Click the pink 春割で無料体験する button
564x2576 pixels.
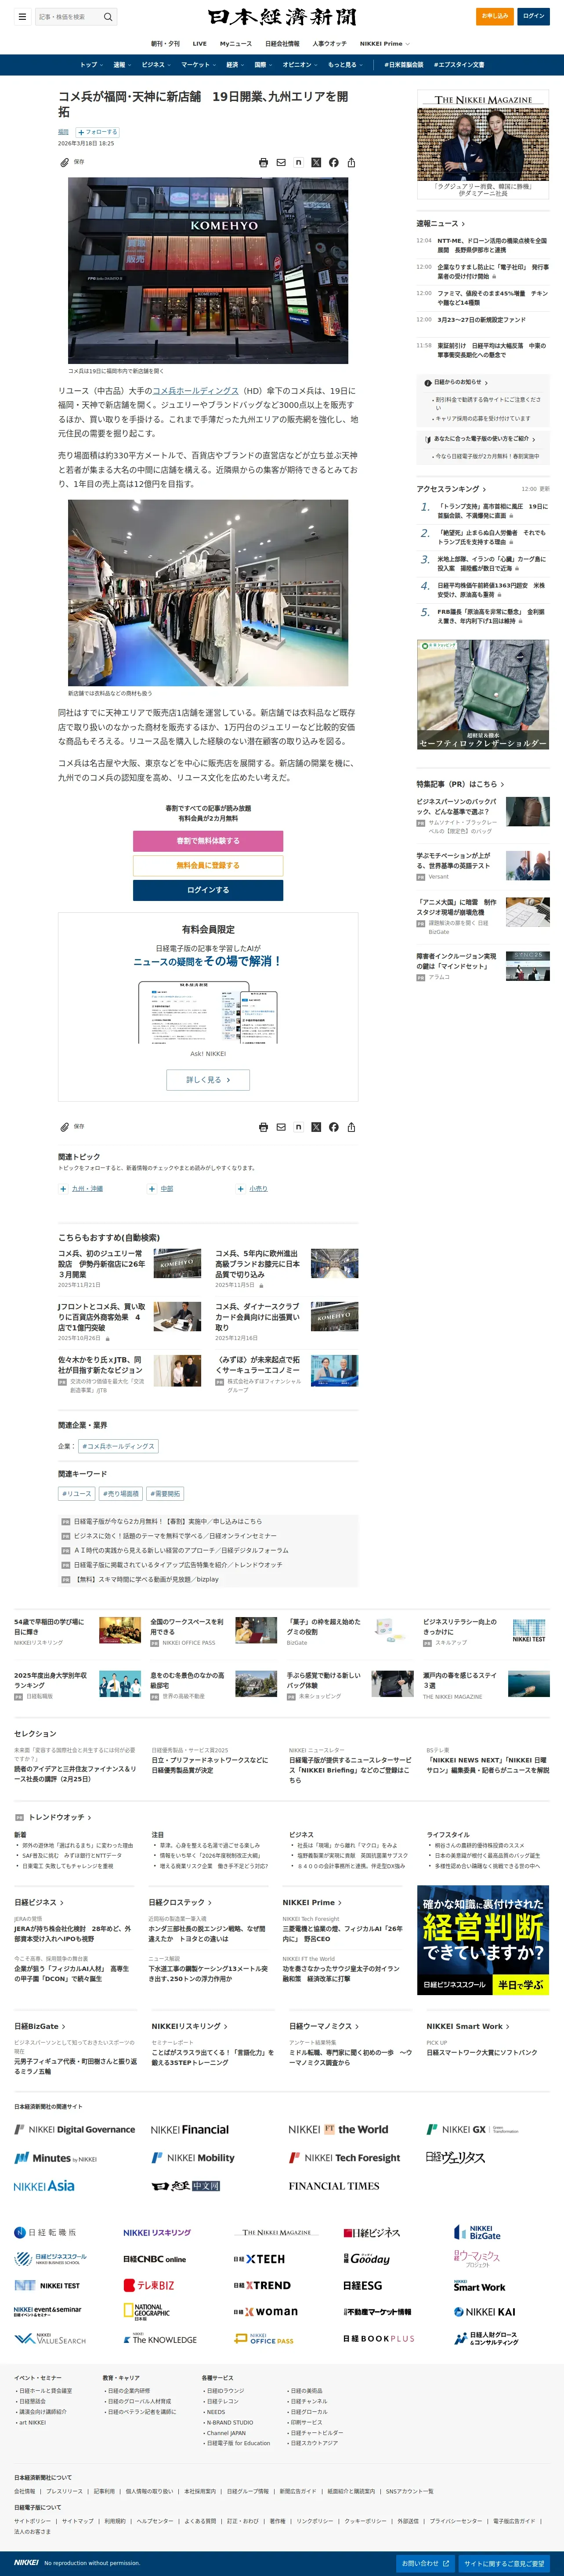[208, 841]
